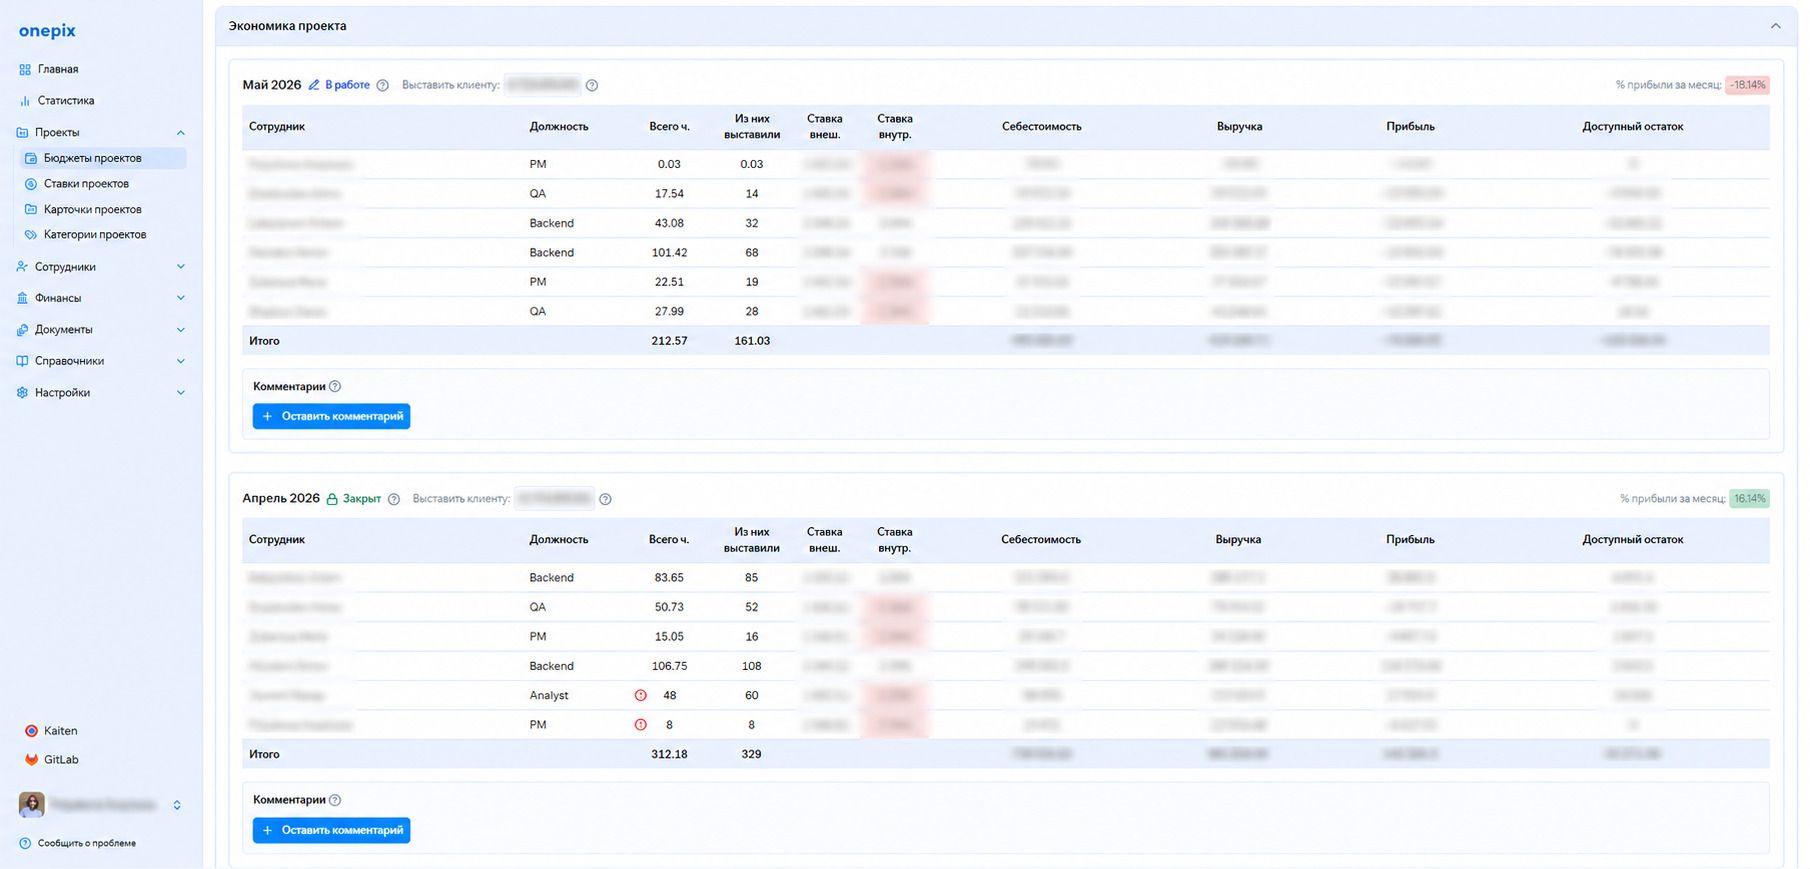Screen dimensions: 1810x869
Task: Select Карточки проектов menu item
Action: tap(92, 210)
